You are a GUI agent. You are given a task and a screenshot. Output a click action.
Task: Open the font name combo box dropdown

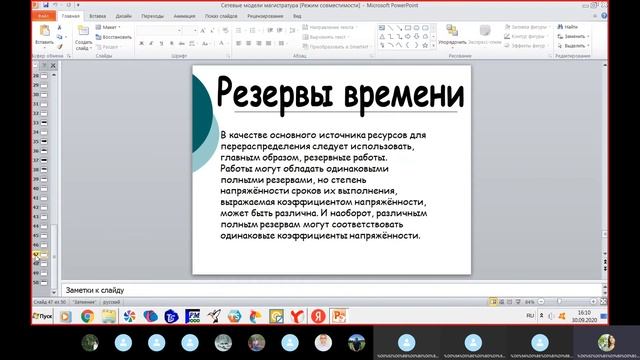click(x=179, y=31)
